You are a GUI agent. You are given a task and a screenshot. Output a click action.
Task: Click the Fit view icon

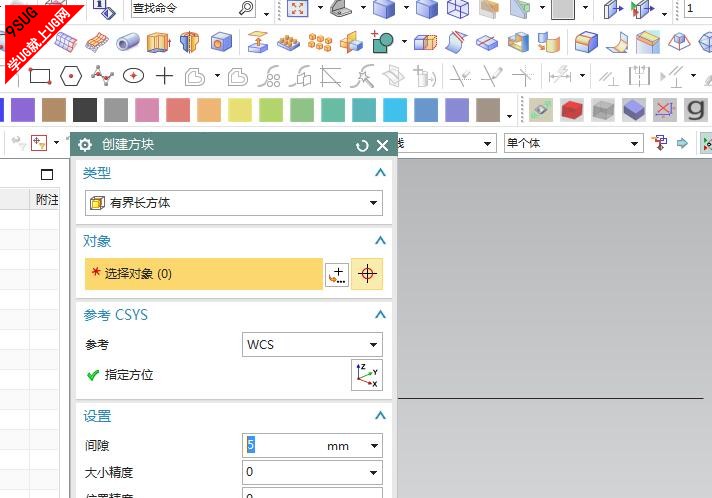pos(297,8)
